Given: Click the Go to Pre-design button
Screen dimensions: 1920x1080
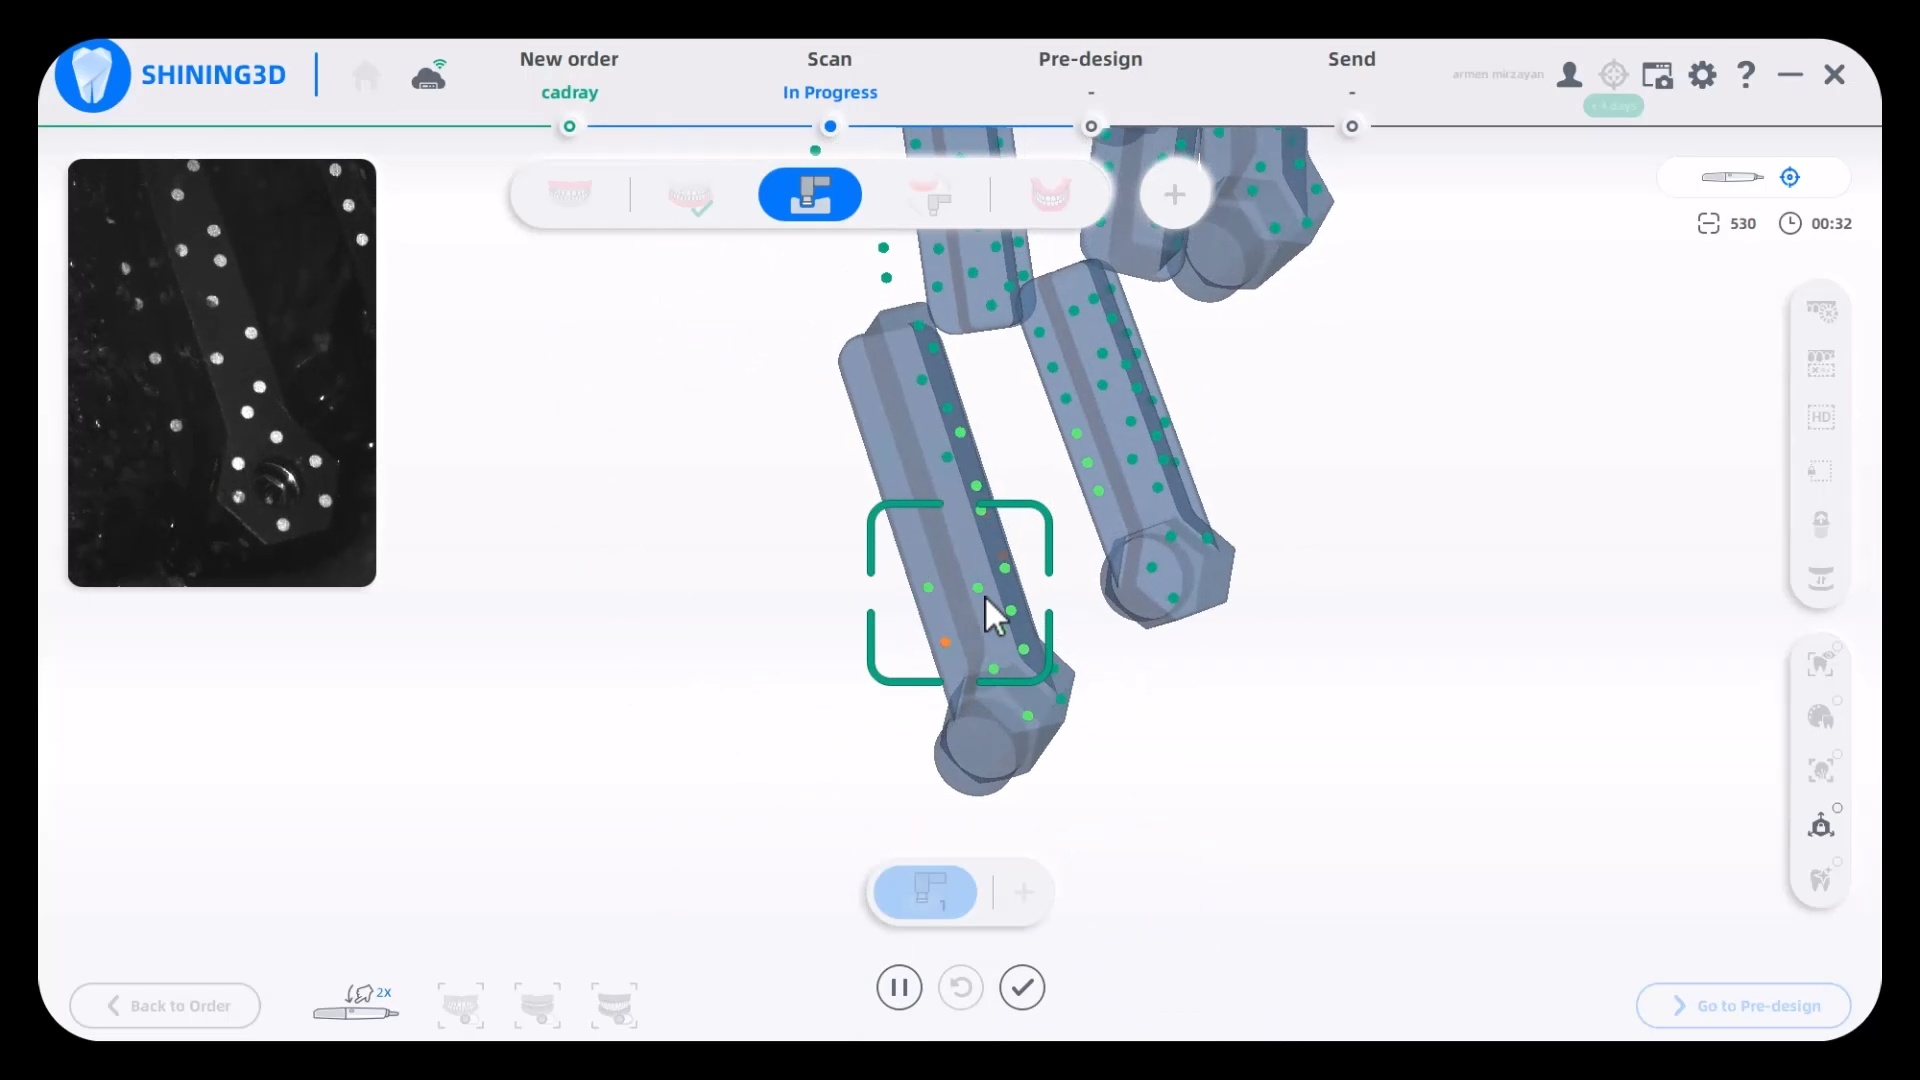Looking at the screenshot, I should click(1743, 1006).
